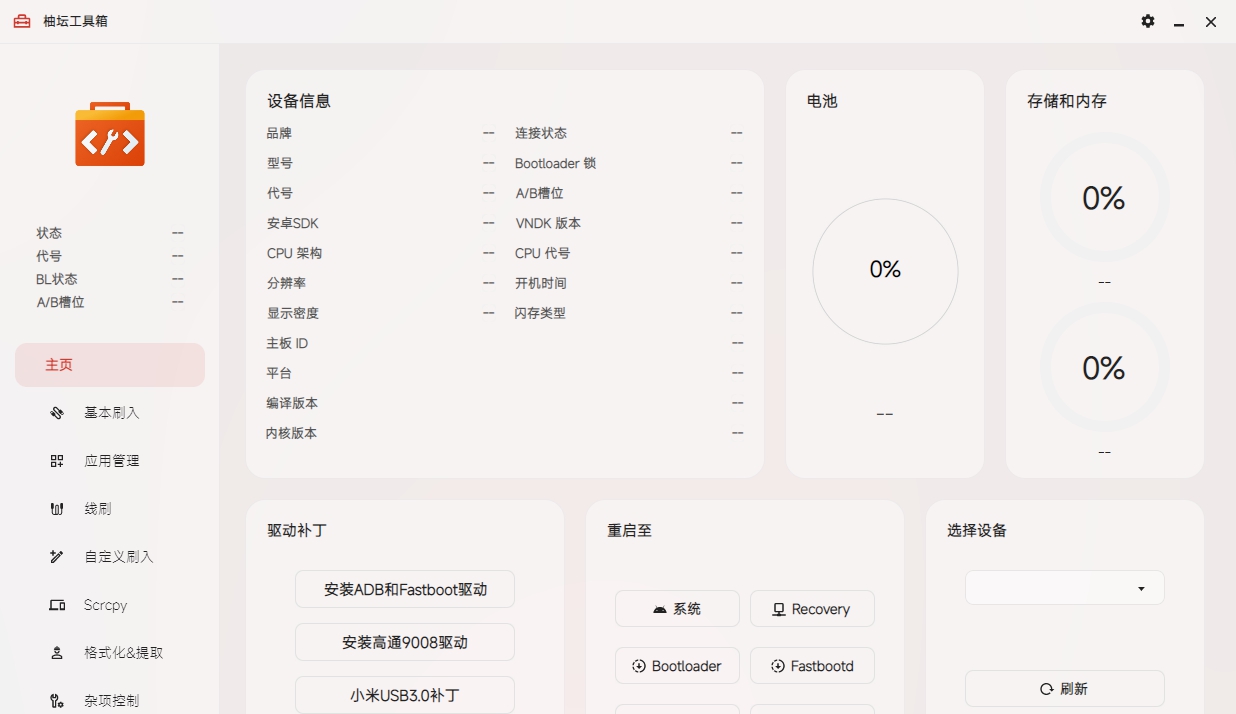1236x714 pixels.
Task: Open the 选择设备 dropdown
Action: tap(1065, 588)
